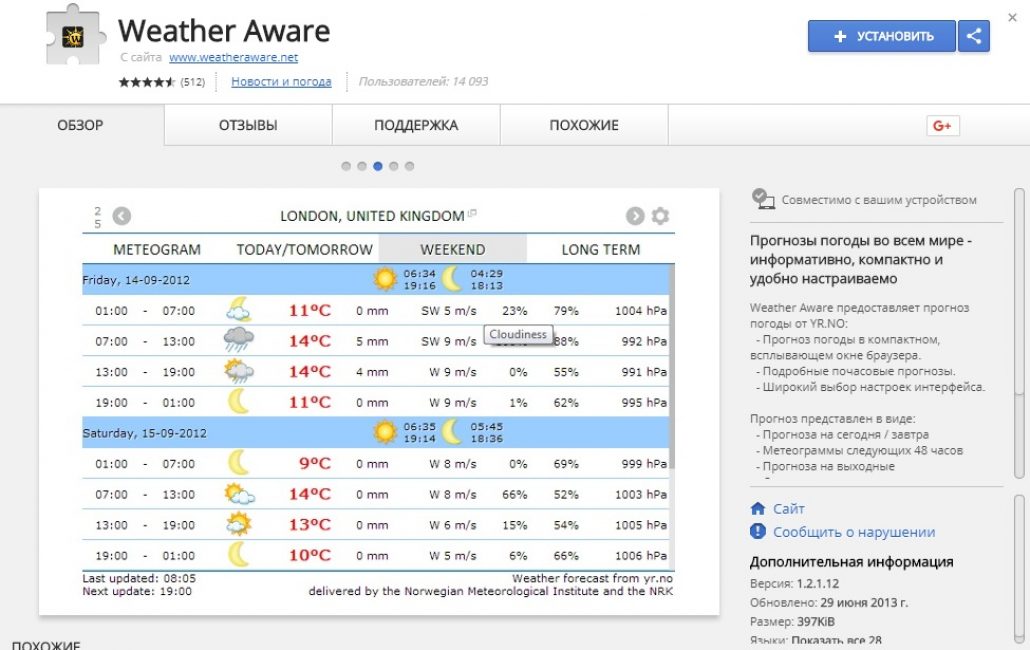1030x650 pixels.
Task: Select the LONG TERM tab in widget
Action: click(x=600, y=249)
